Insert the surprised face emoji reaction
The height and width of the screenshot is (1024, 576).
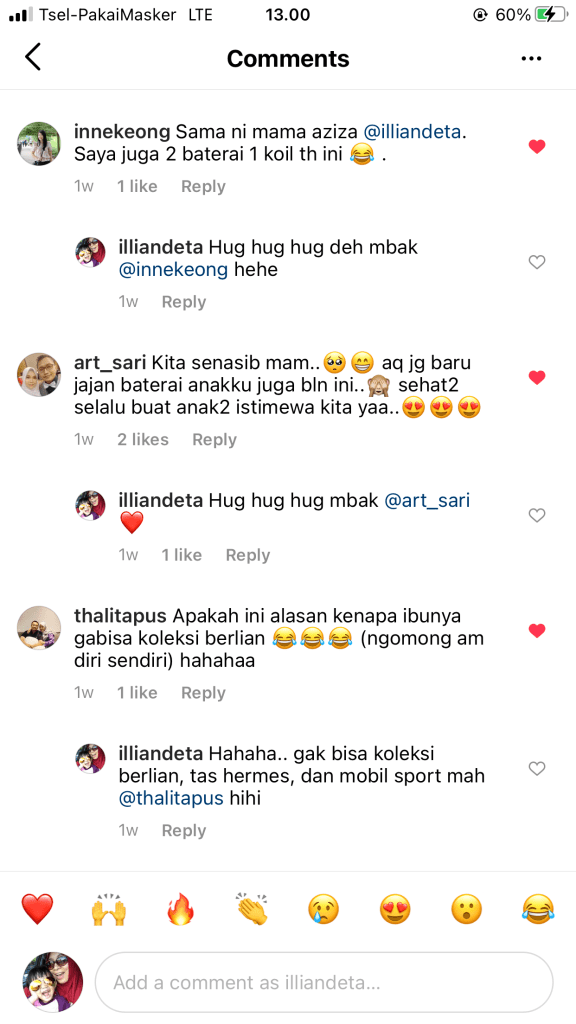[x=467, y=909]
